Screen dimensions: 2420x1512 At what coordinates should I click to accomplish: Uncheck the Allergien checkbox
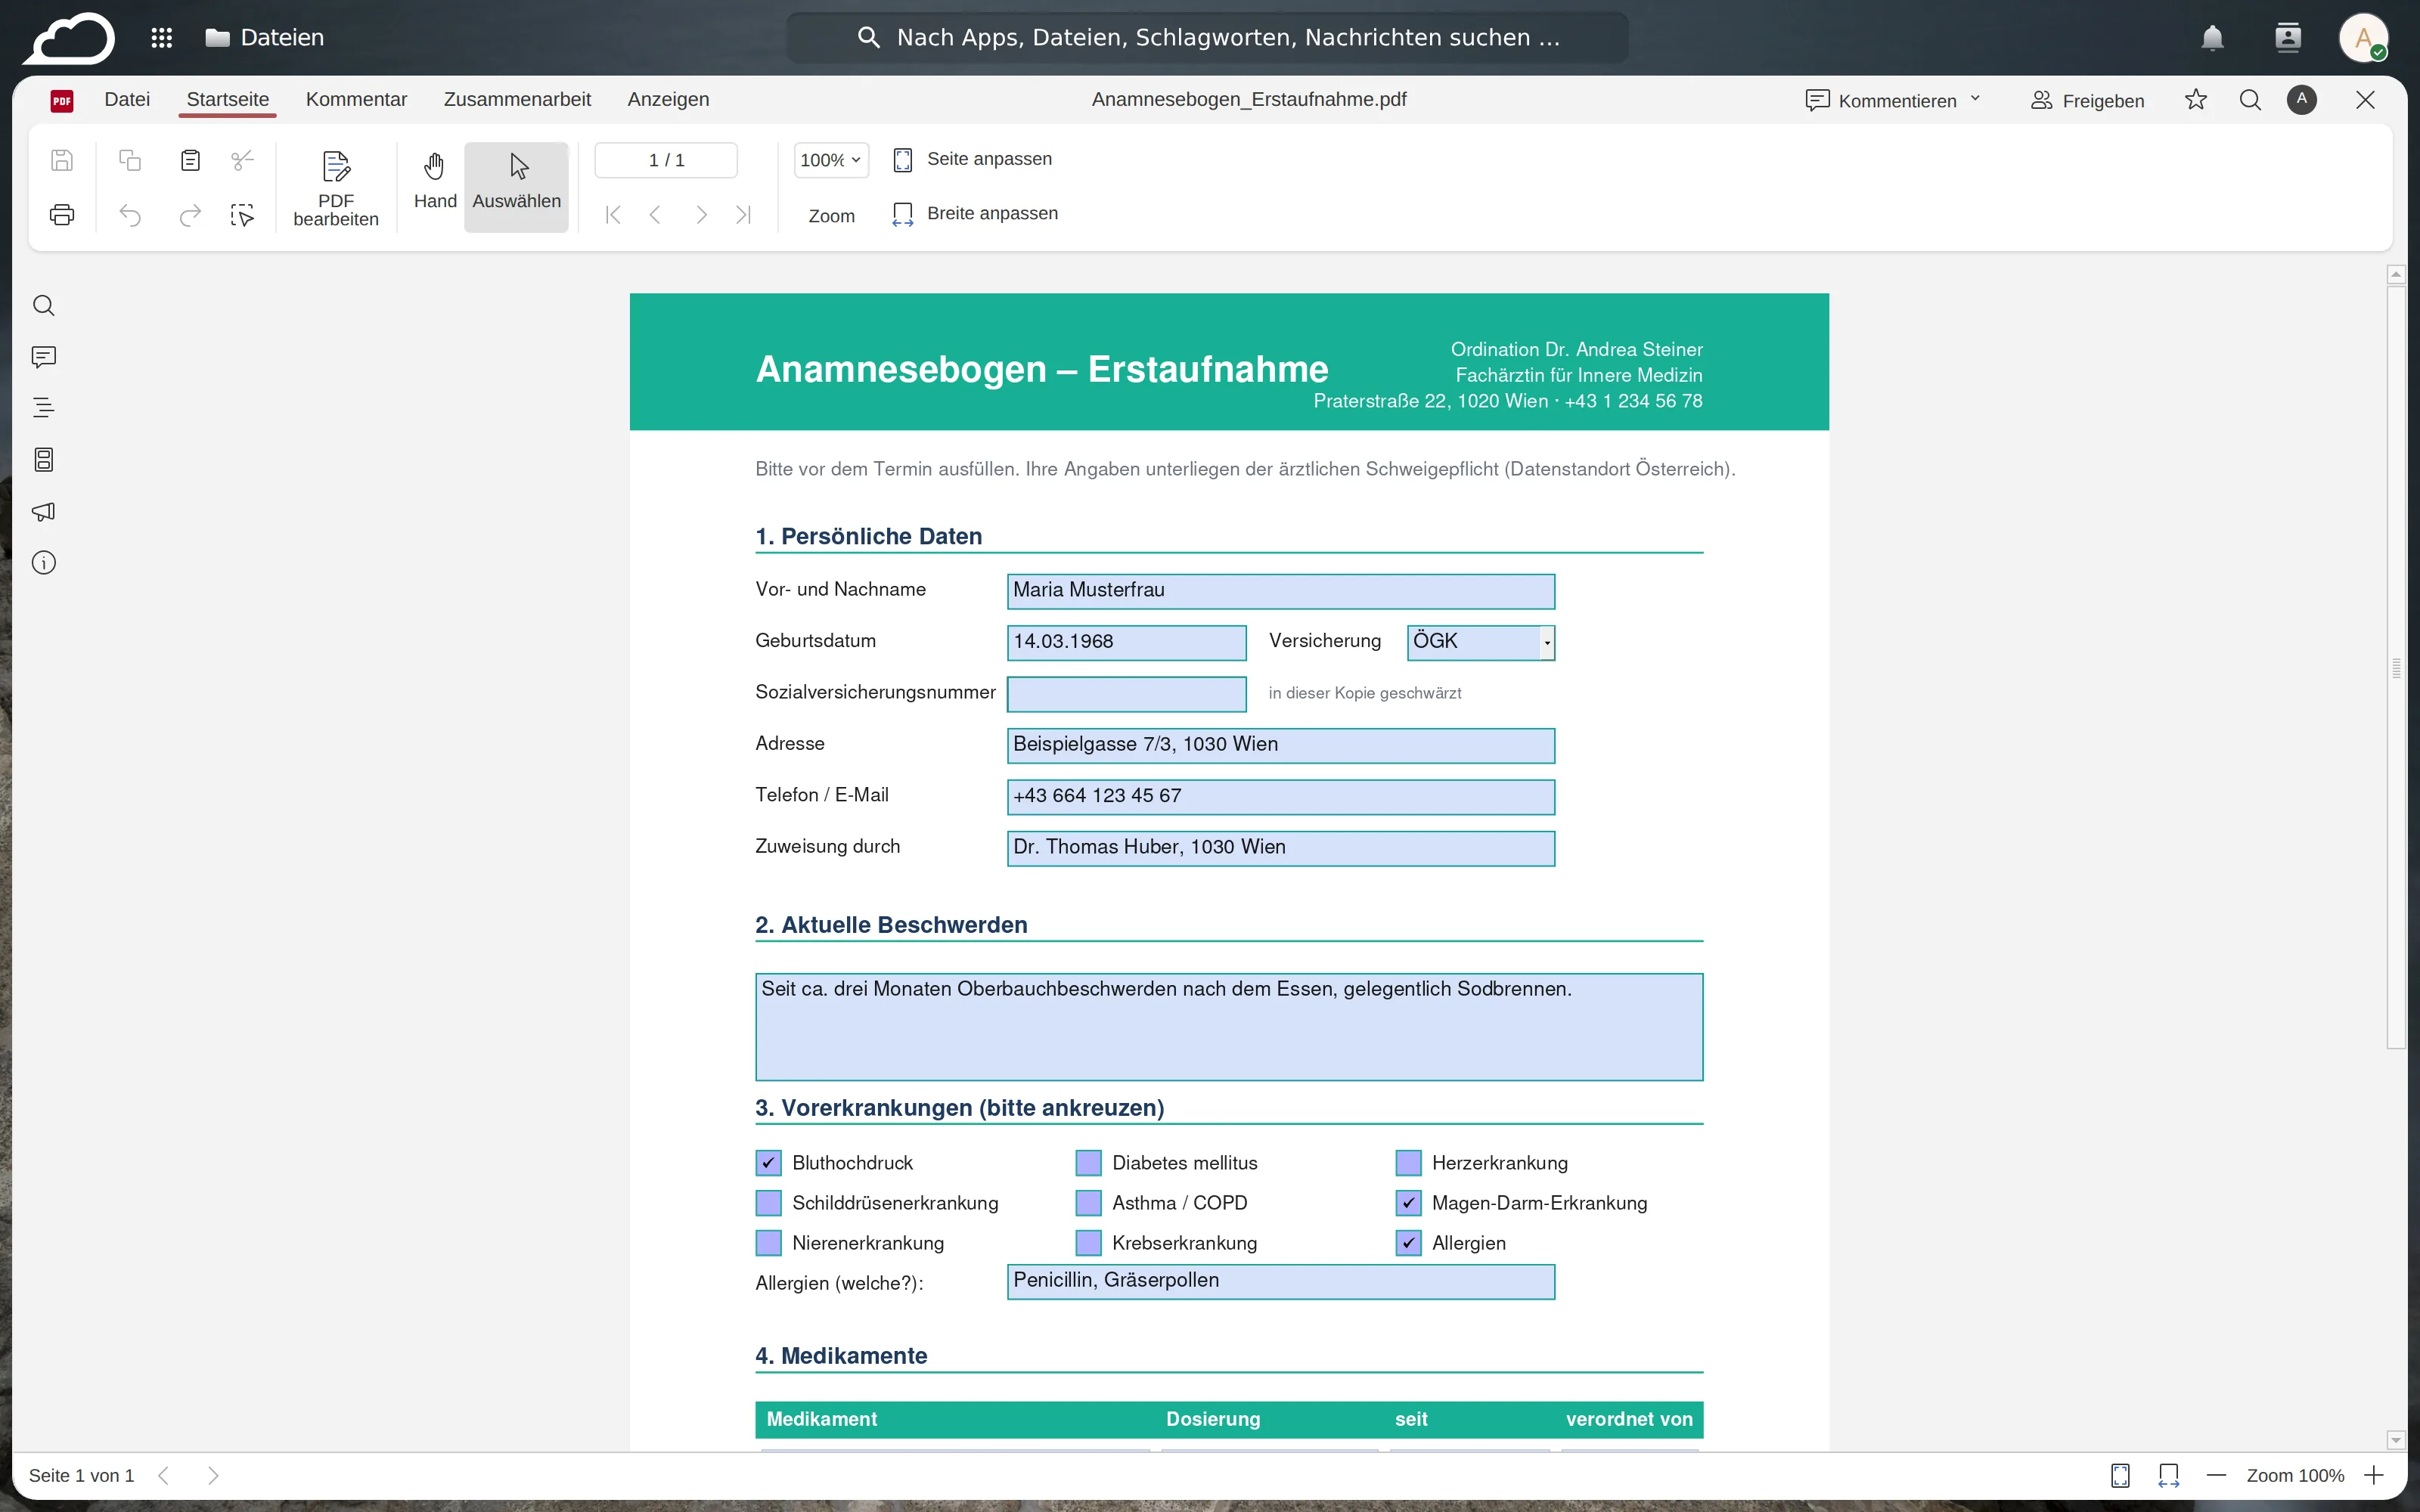click(1409, 1243)
